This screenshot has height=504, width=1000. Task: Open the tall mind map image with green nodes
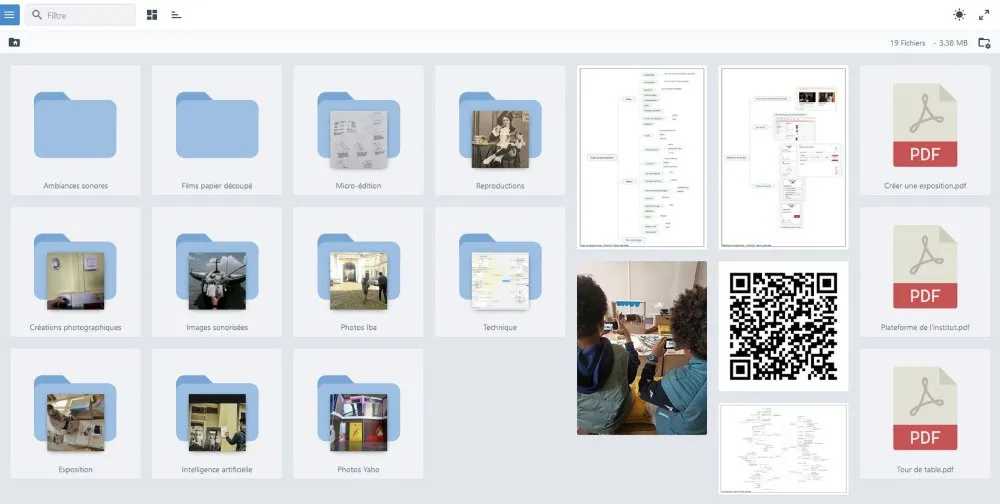642,157
